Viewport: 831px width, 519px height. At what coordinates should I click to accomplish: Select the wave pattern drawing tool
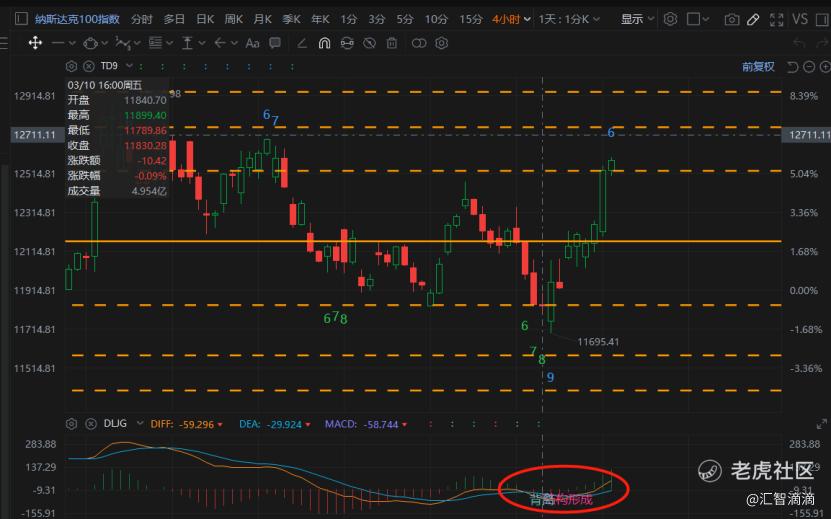coord(123,43)
